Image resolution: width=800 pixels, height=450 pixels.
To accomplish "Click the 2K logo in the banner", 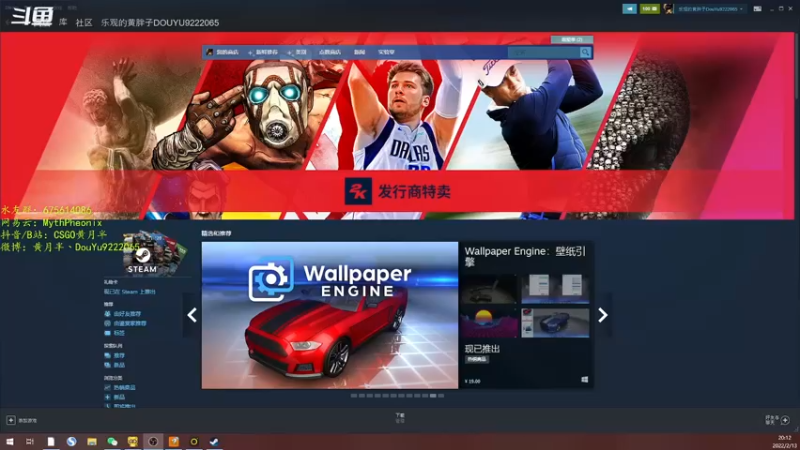I will [x=358, y=191].
